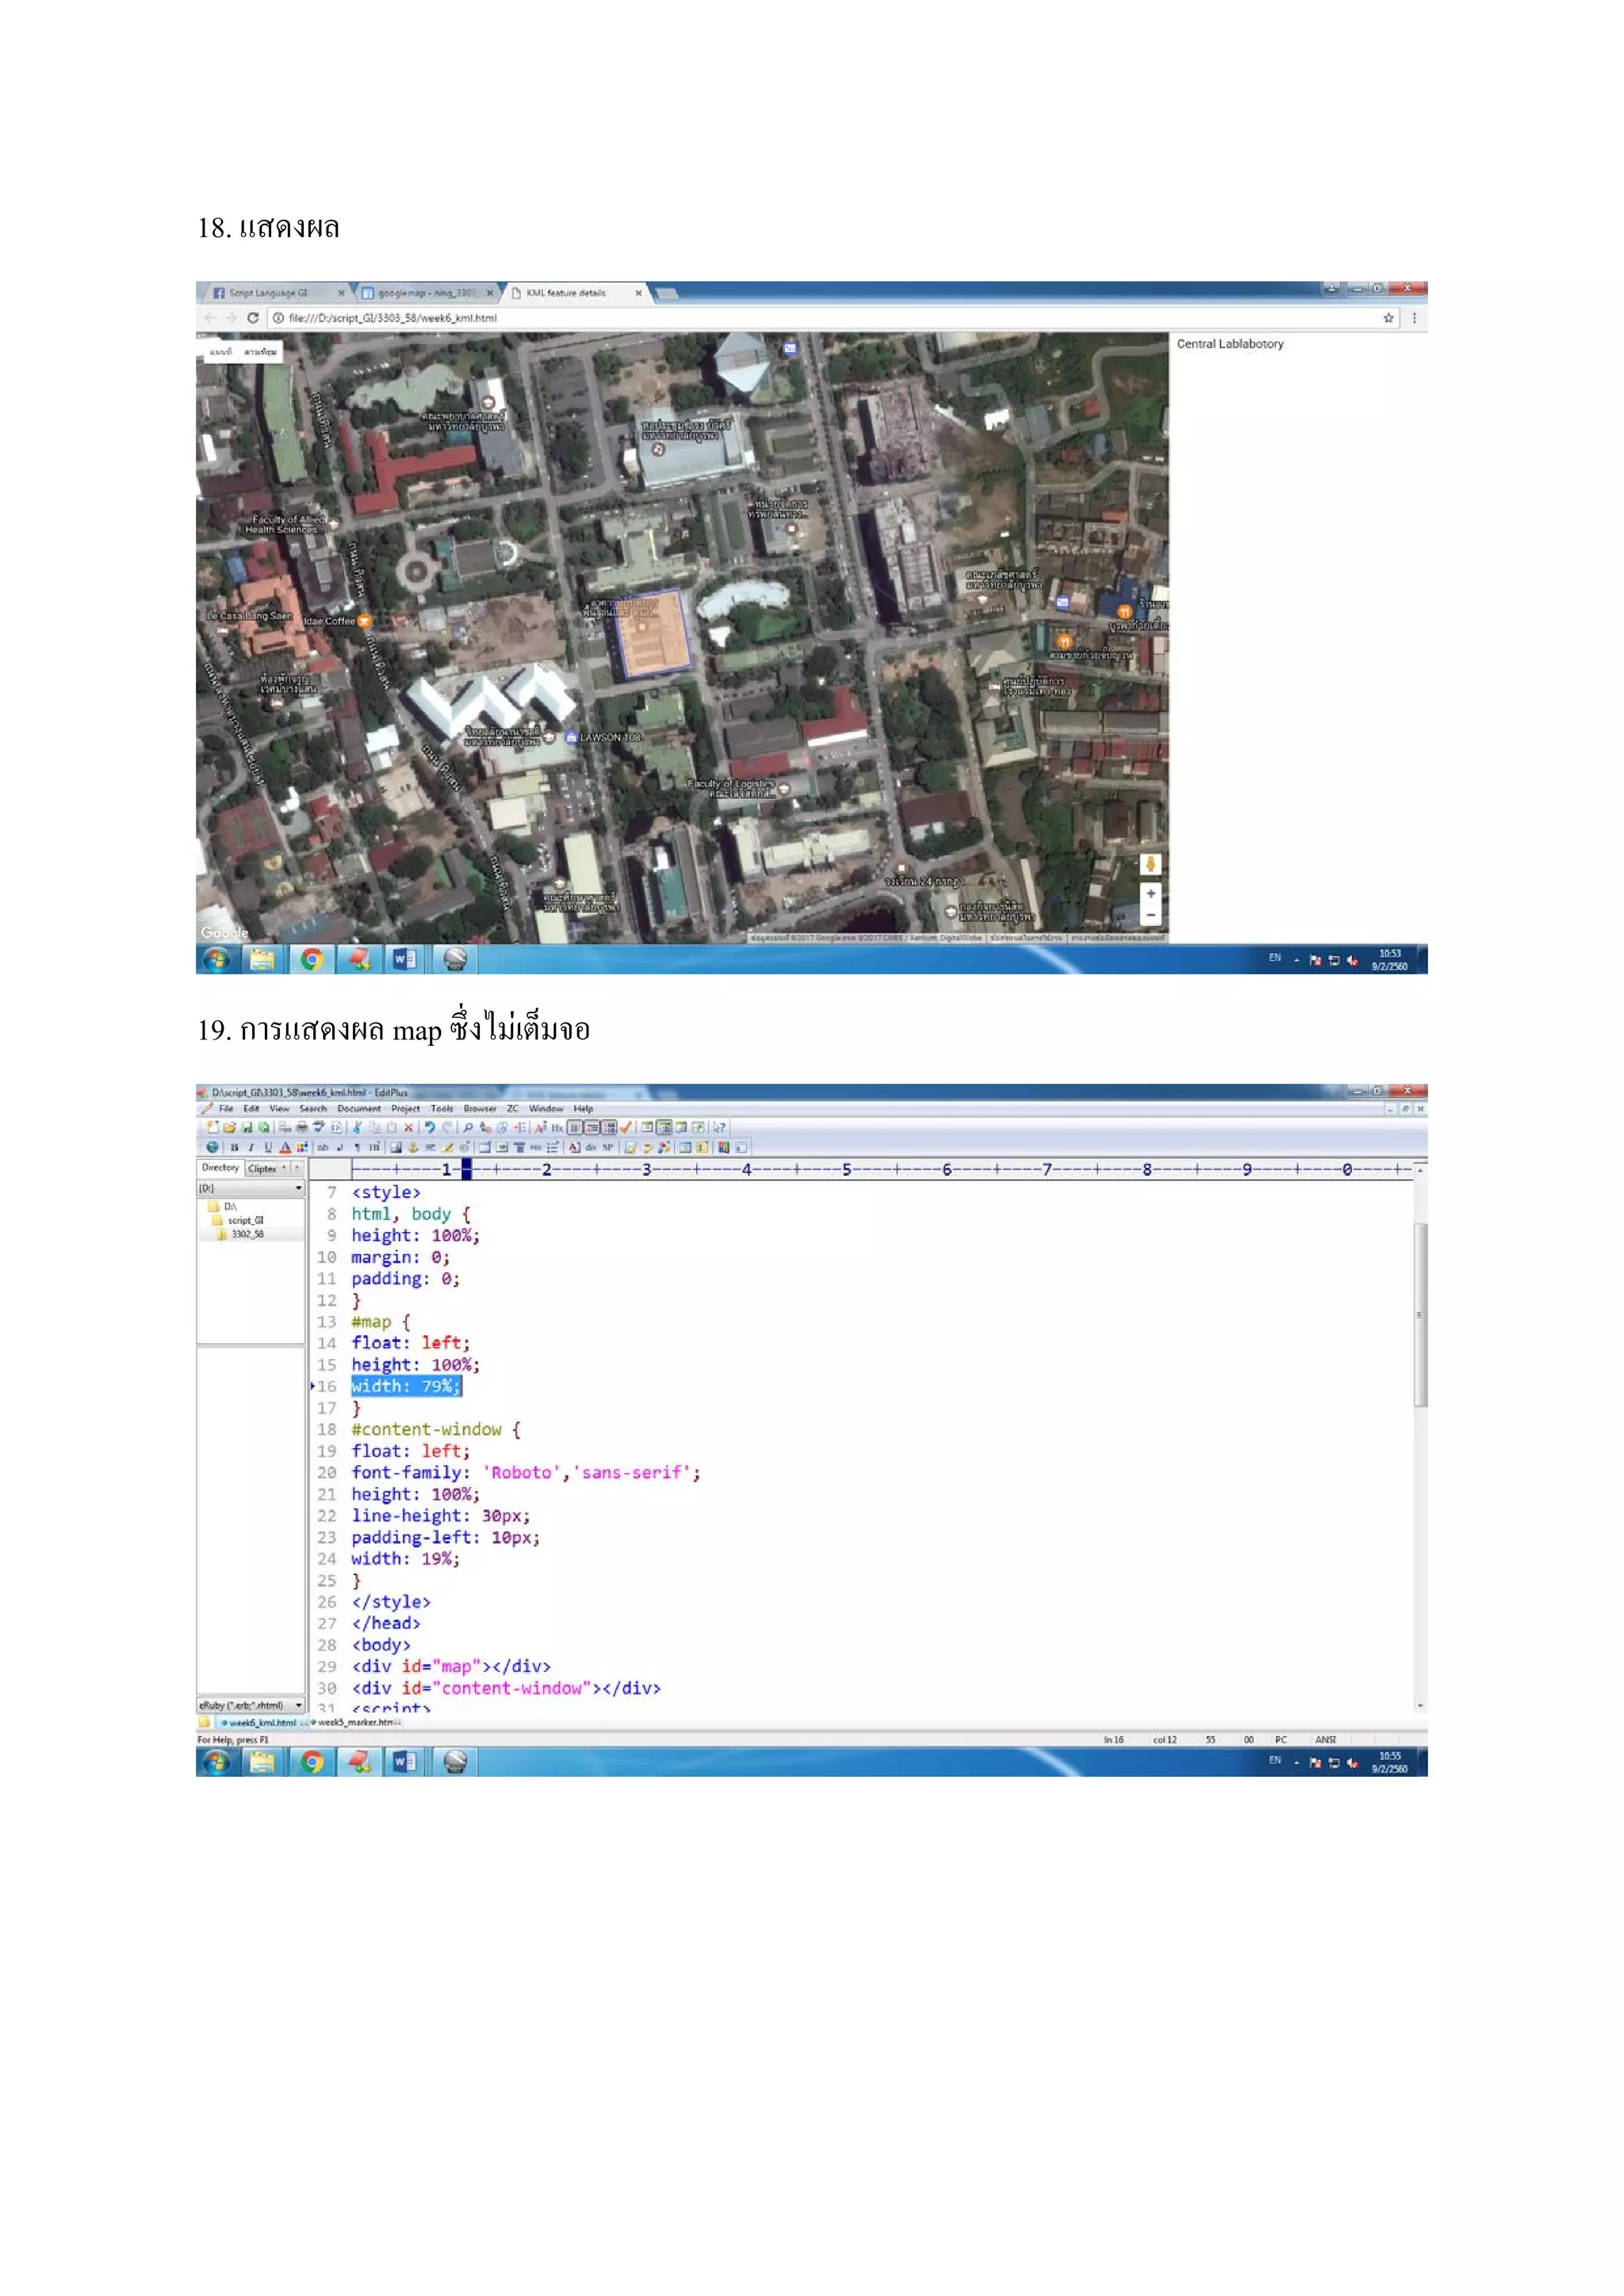The image size is (1624, 2296).
Task: Click Save icon in EditPlus toolbar
Action: click(x=247, y=1128)
